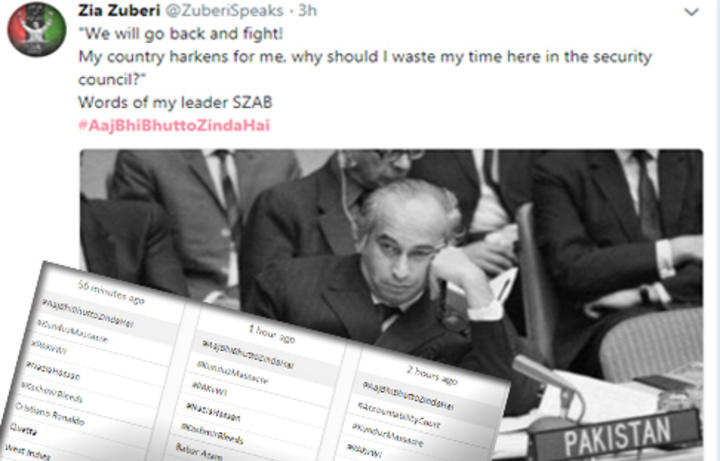Click the PAKISTAN nameplate in the photo
Image resolution: width=720 pixels, height=461 pixels.
coord(617,435)
